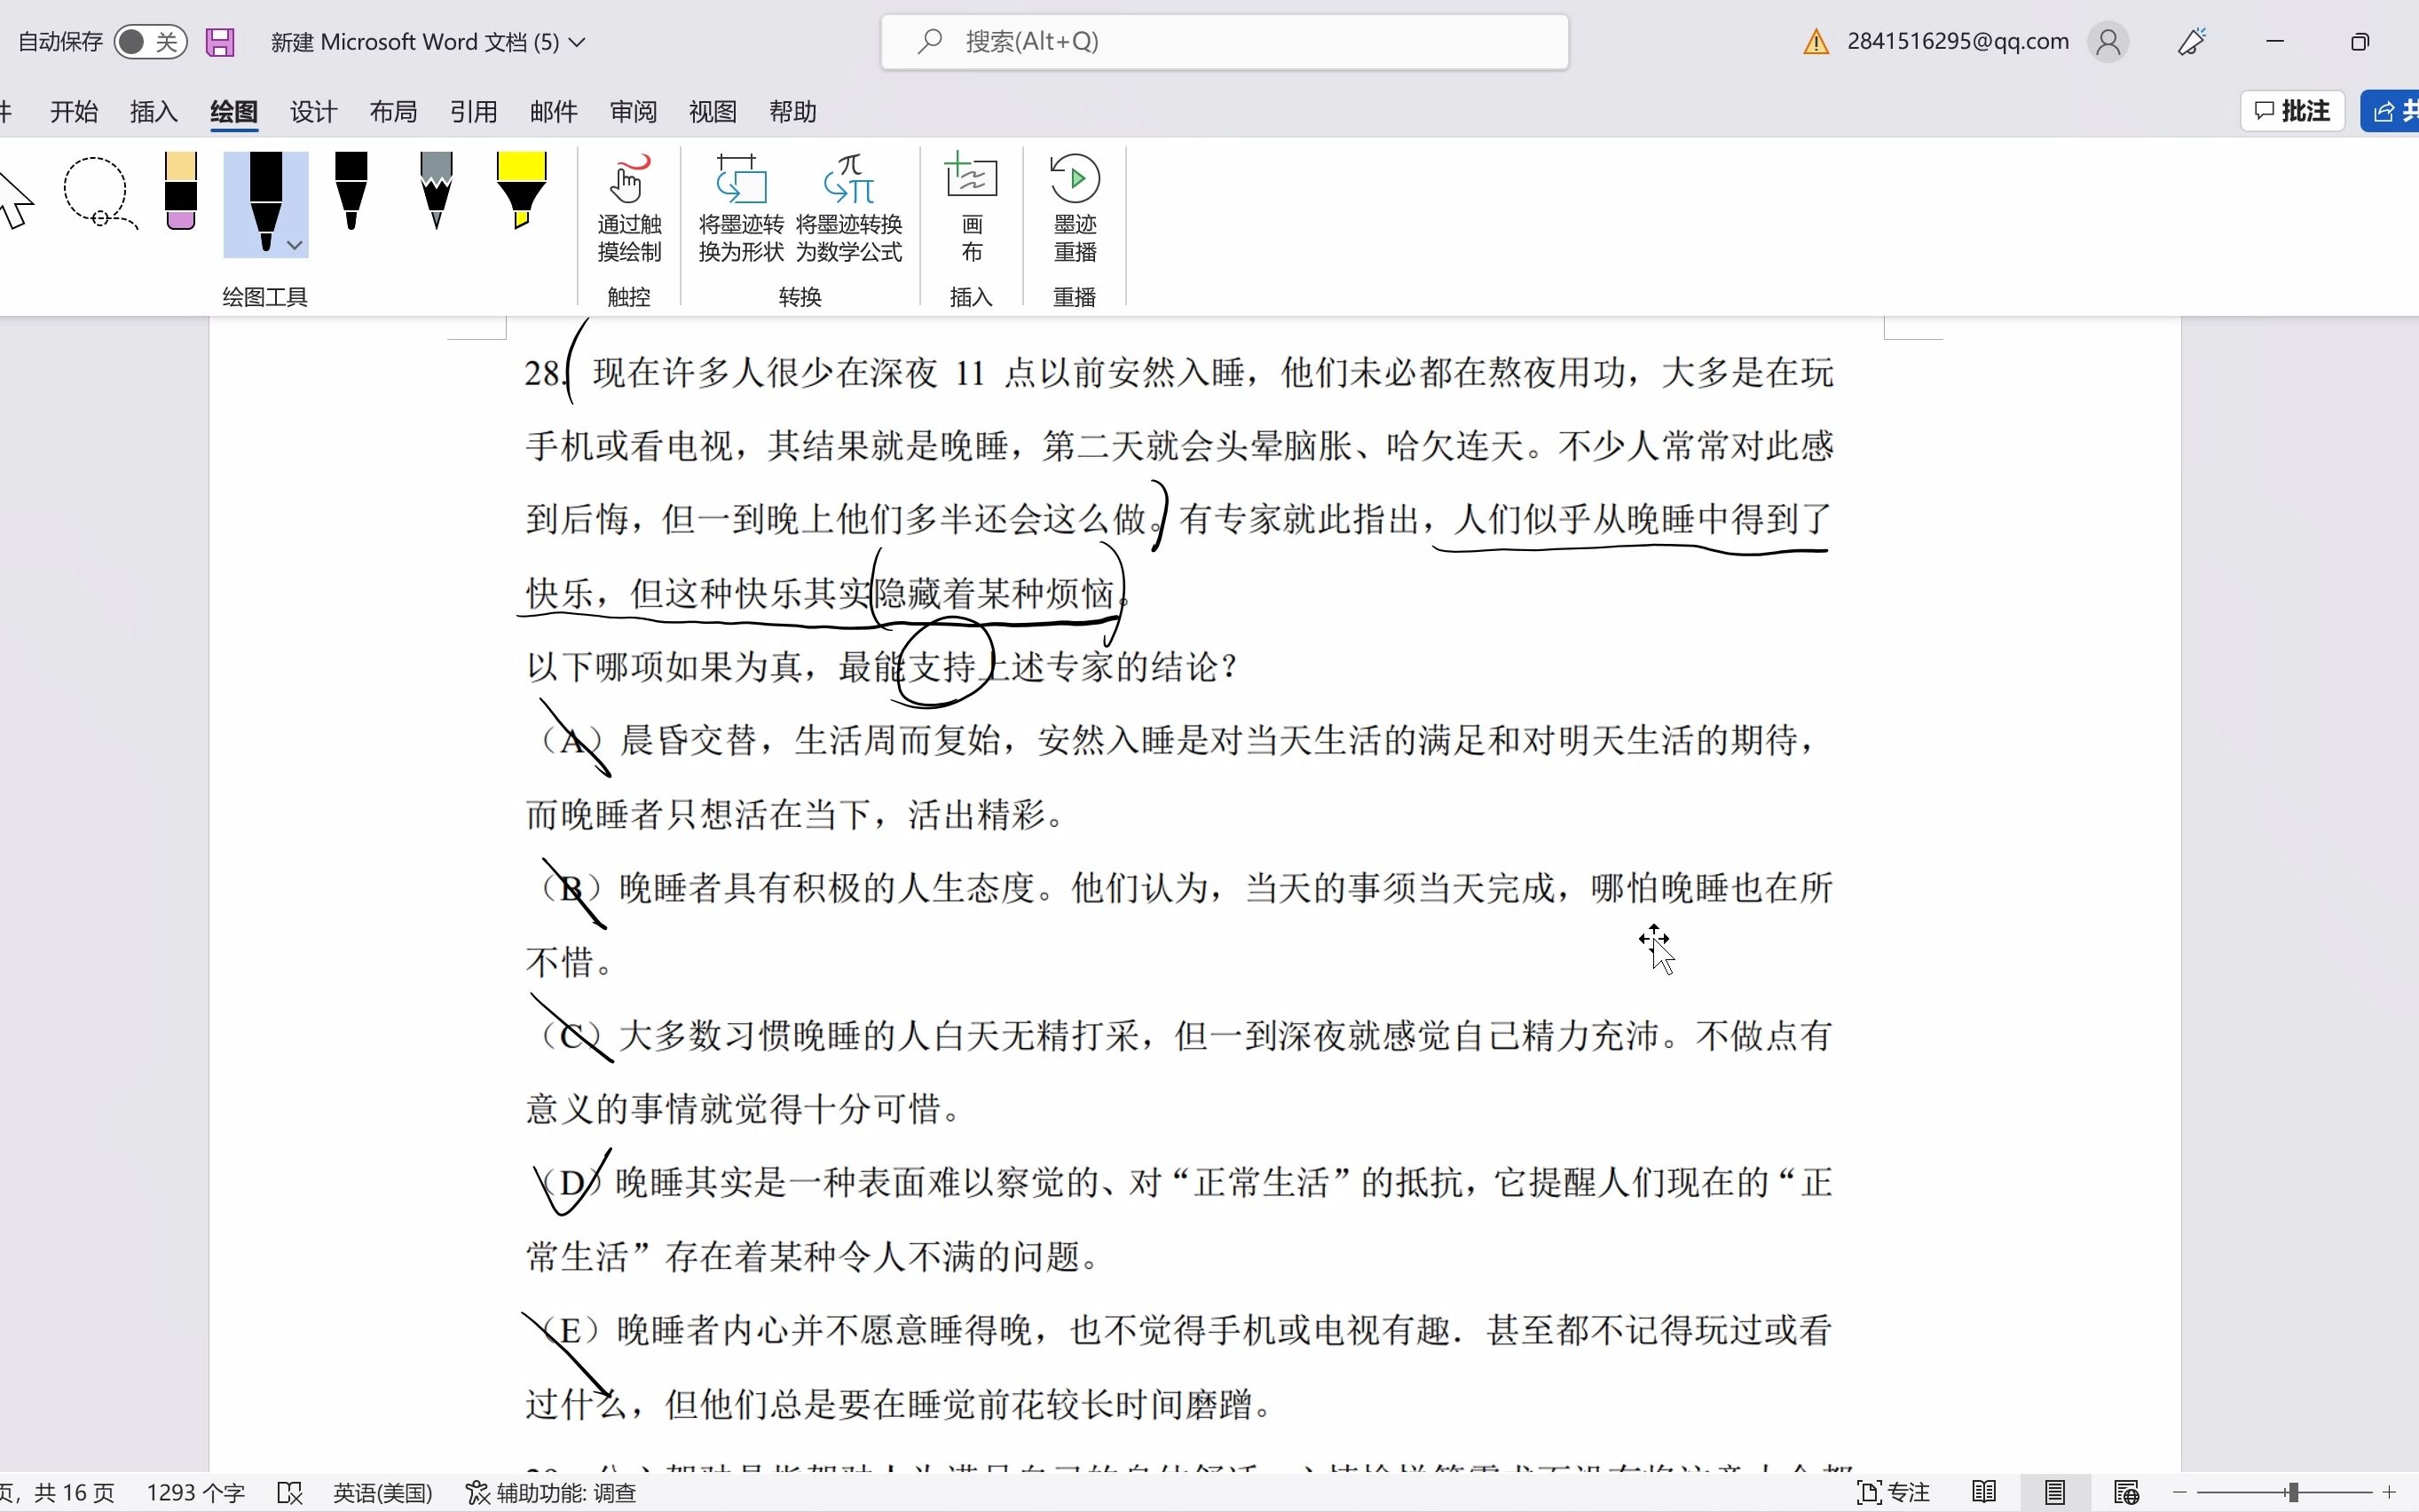
Task: Click language 英语(美国) in status bar
Action: 383,1493
